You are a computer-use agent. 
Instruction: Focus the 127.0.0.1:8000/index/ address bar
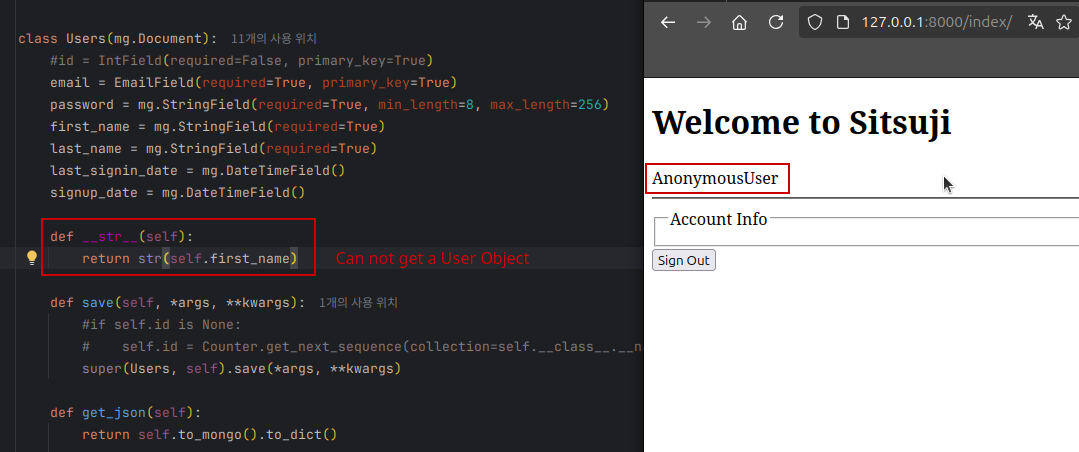[922, 22]
